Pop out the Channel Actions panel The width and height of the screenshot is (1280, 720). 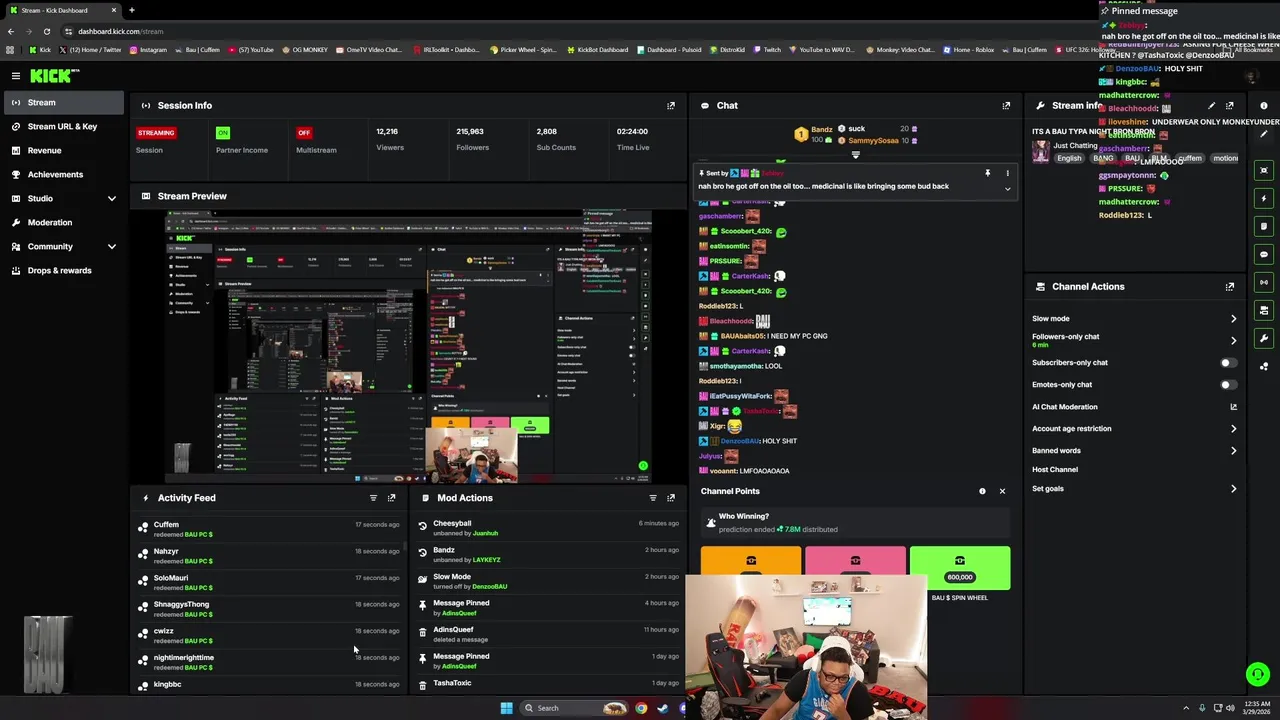pyautogui.click(x=1230, y=286)
